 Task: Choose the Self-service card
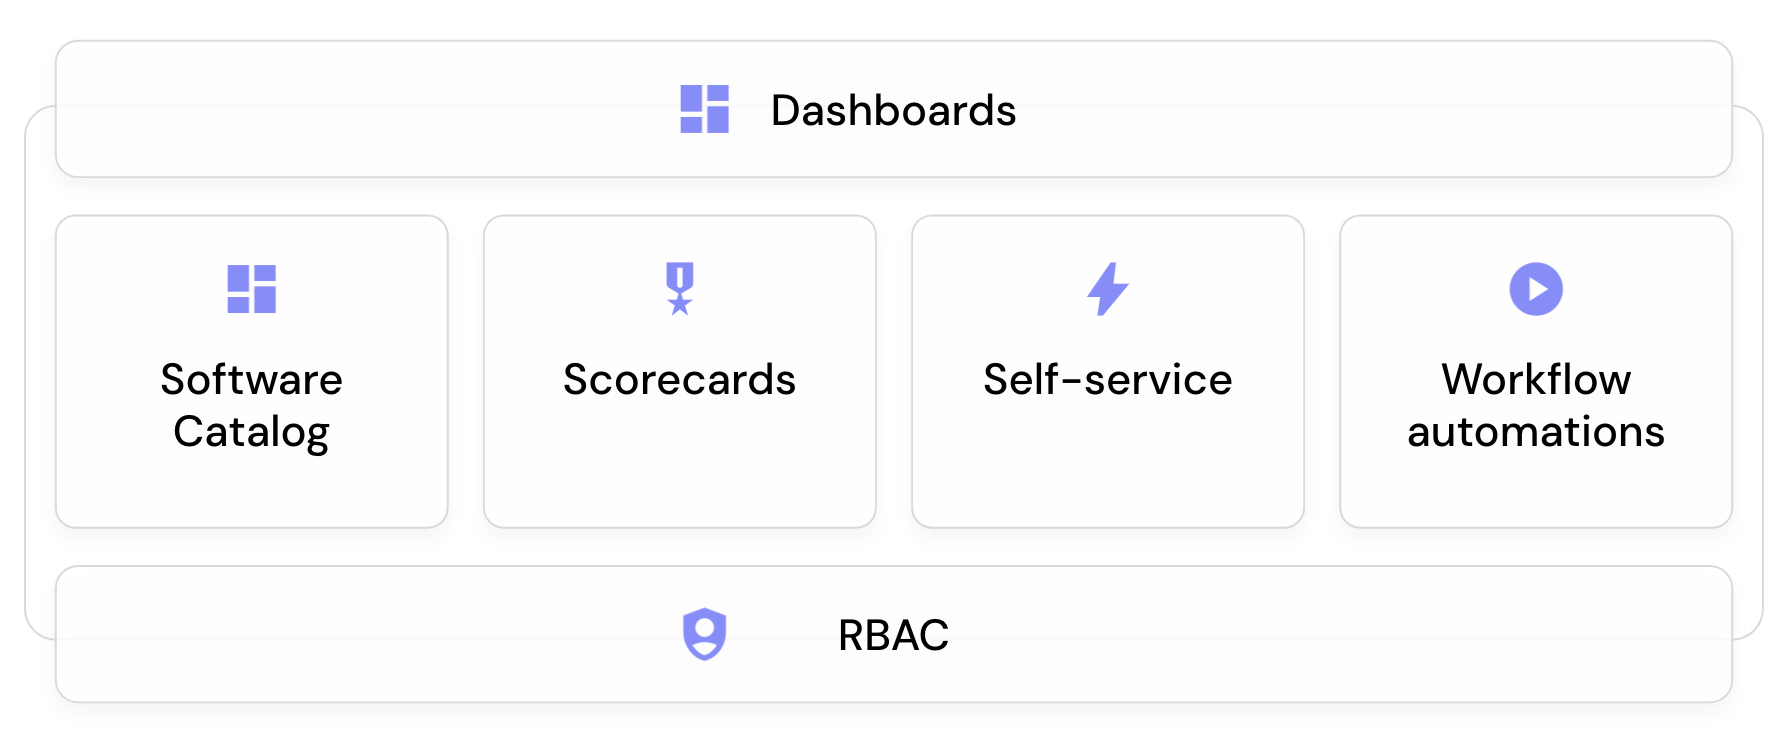1108,371
